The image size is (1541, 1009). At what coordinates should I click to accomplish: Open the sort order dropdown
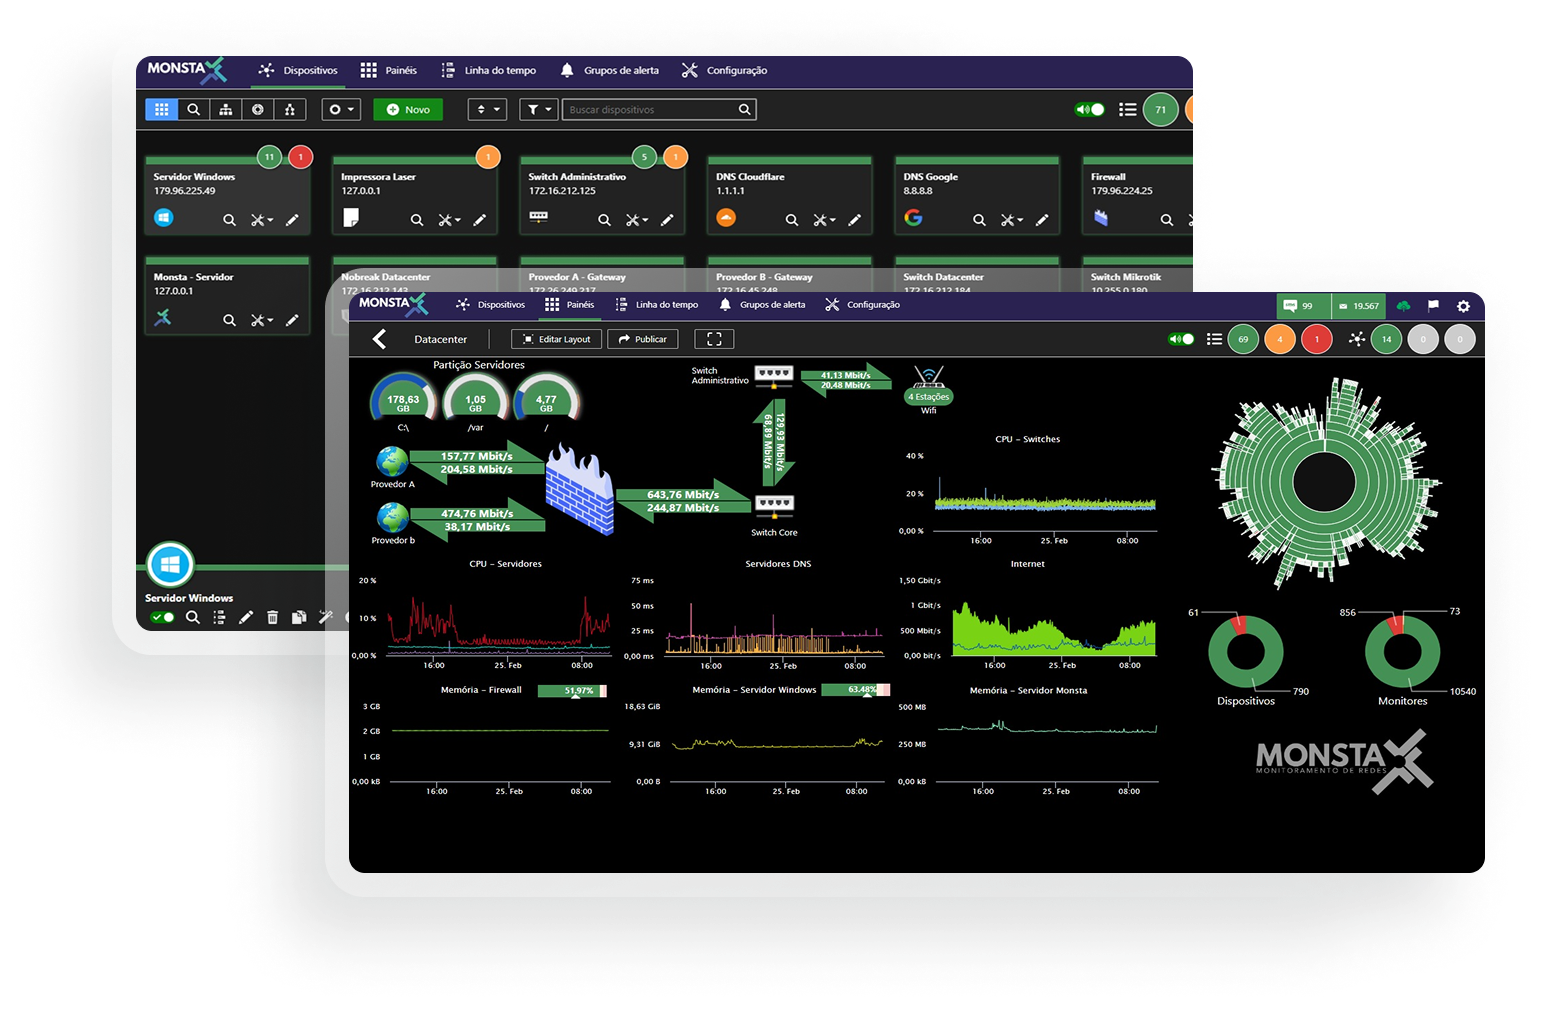point(487,109)
